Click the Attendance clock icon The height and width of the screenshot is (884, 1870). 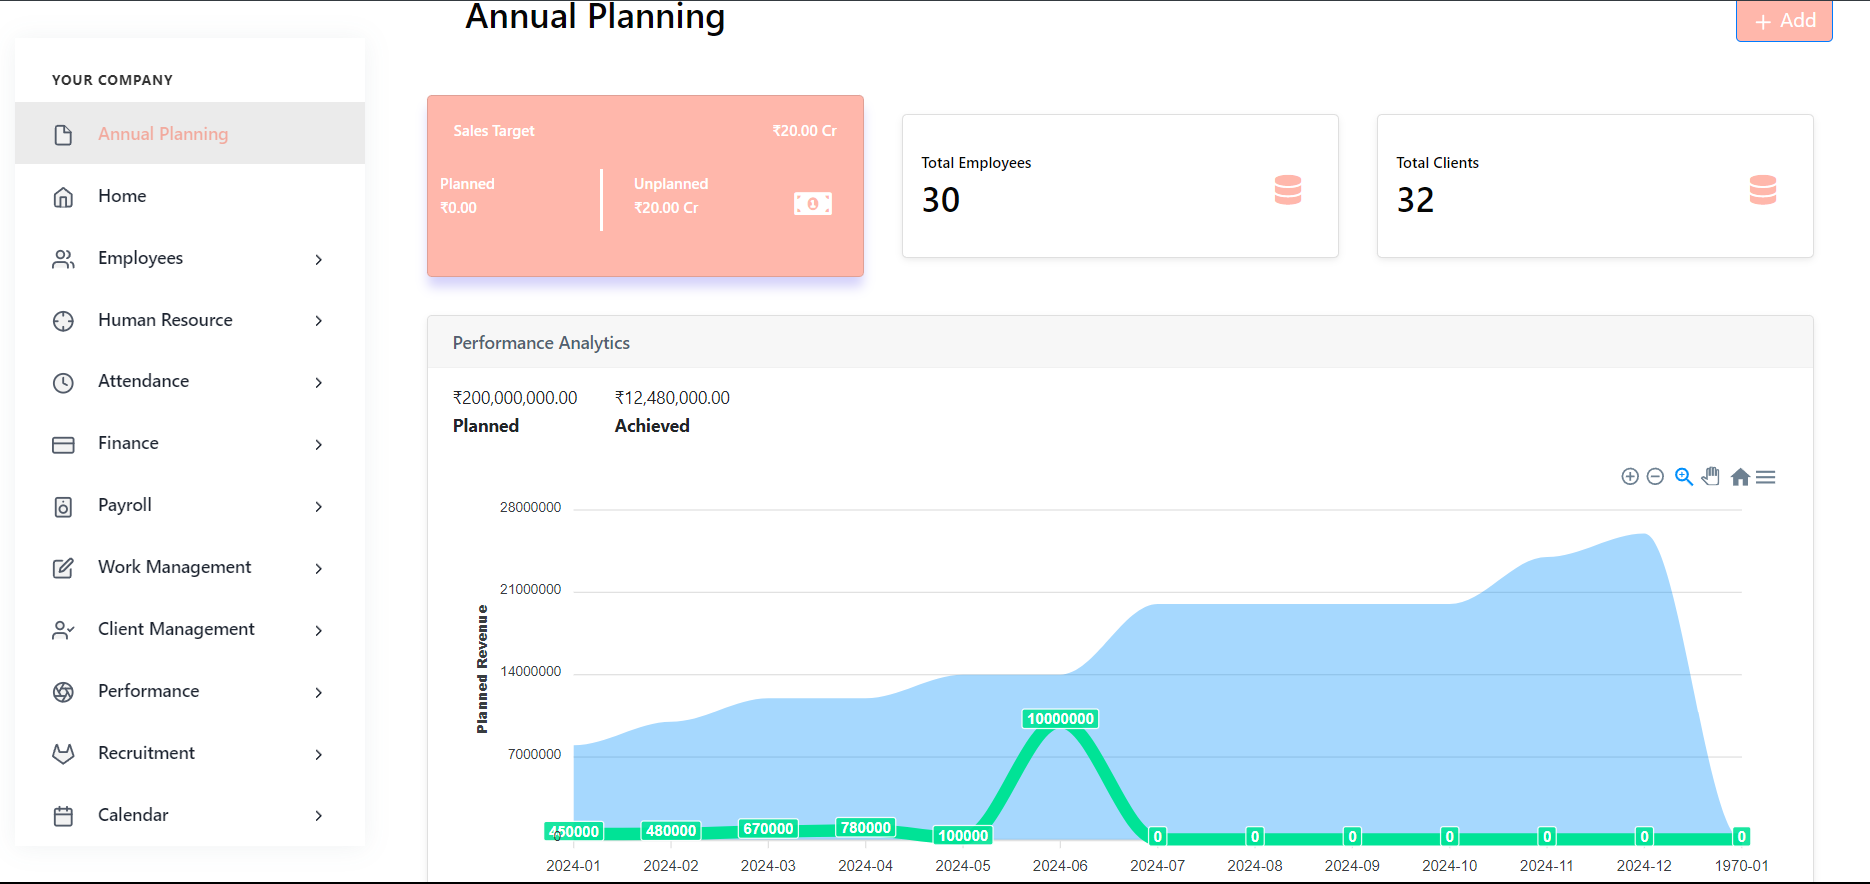[63, 383]
